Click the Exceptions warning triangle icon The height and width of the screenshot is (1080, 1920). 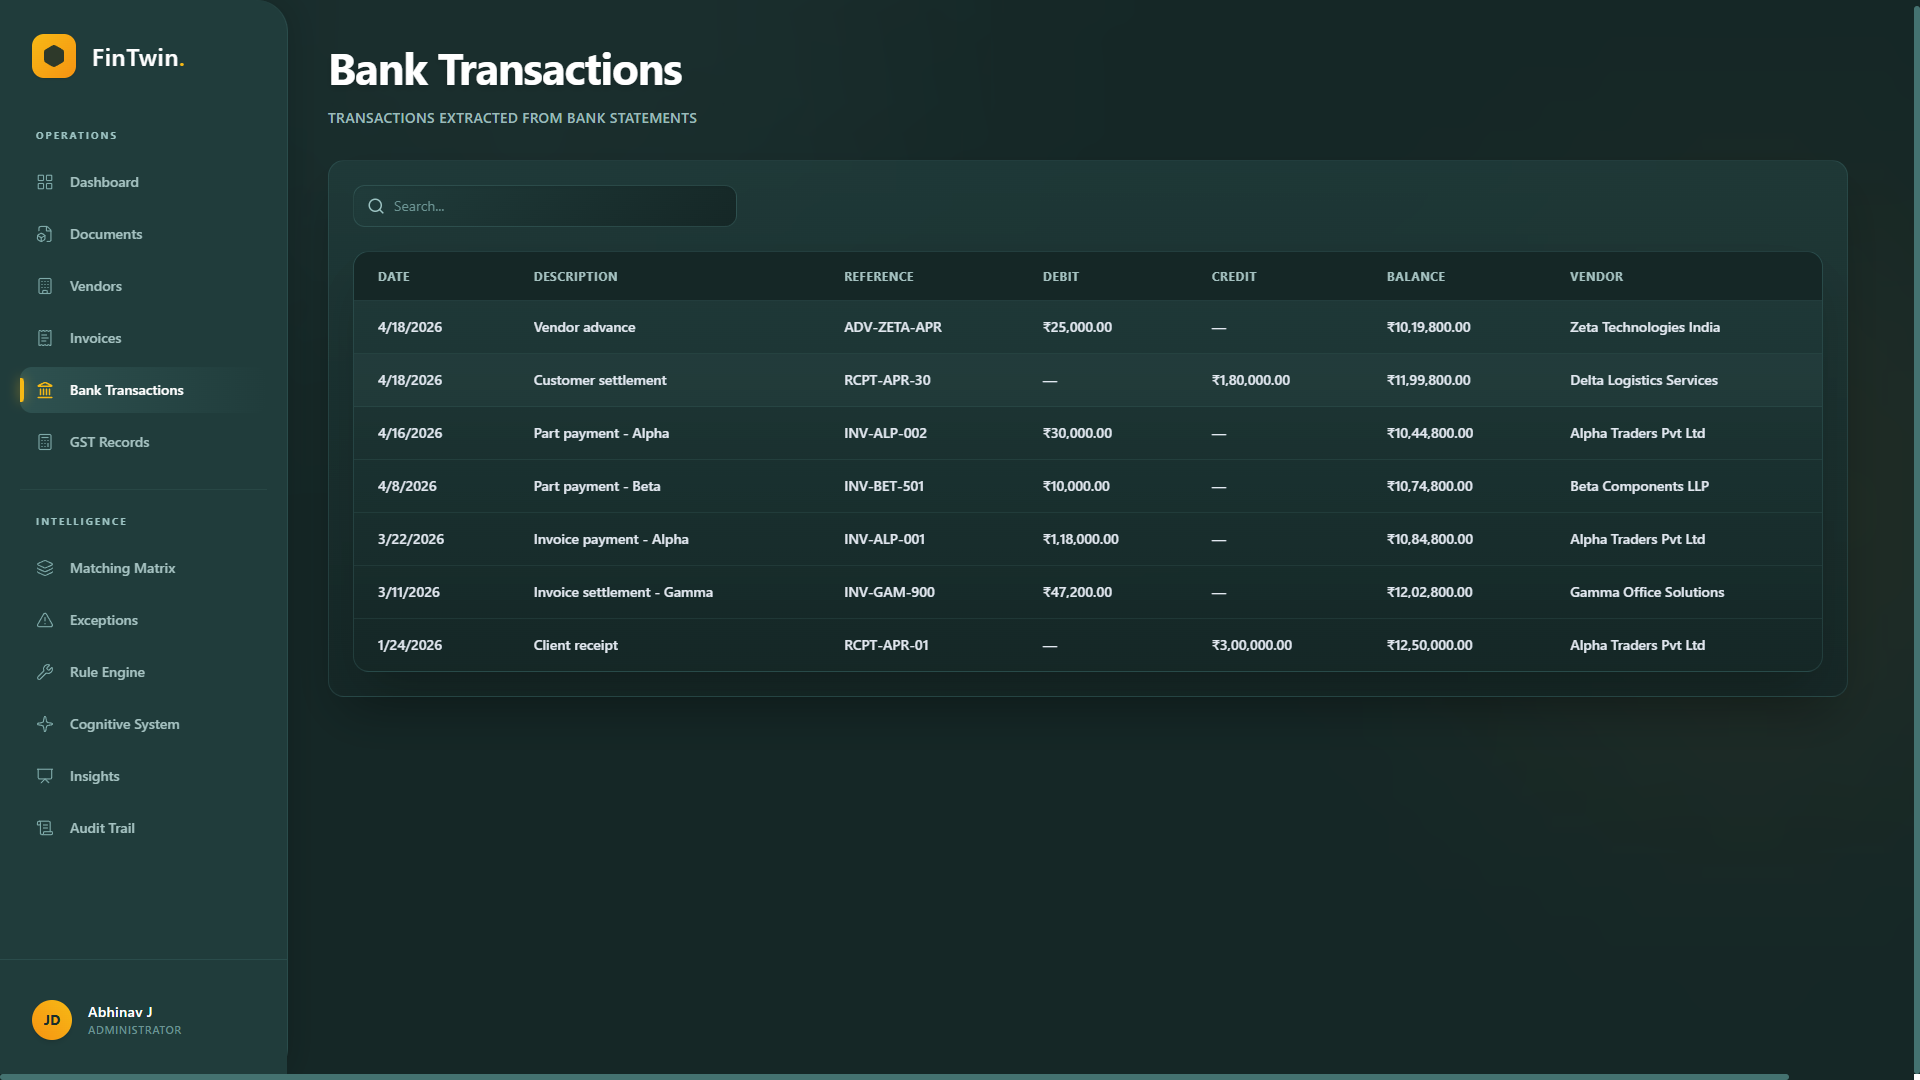pos(45,620)
